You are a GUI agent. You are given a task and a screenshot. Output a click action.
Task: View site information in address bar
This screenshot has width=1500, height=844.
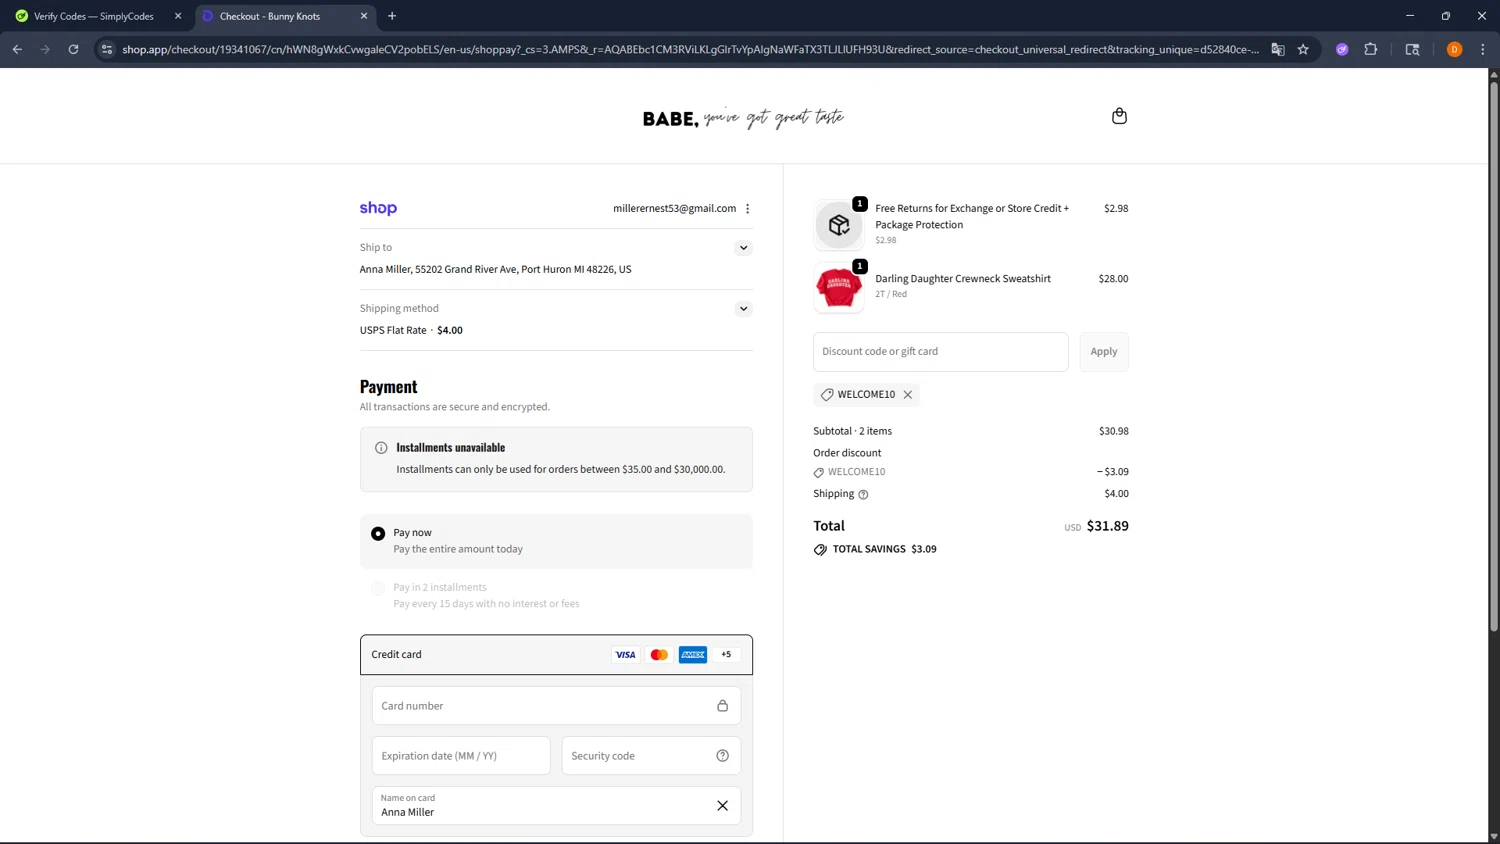coord(107,49)
